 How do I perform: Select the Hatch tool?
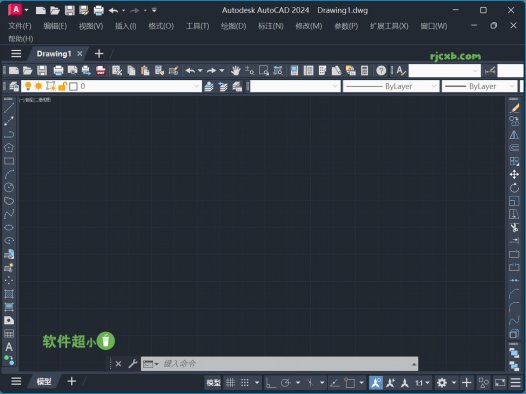9,294
